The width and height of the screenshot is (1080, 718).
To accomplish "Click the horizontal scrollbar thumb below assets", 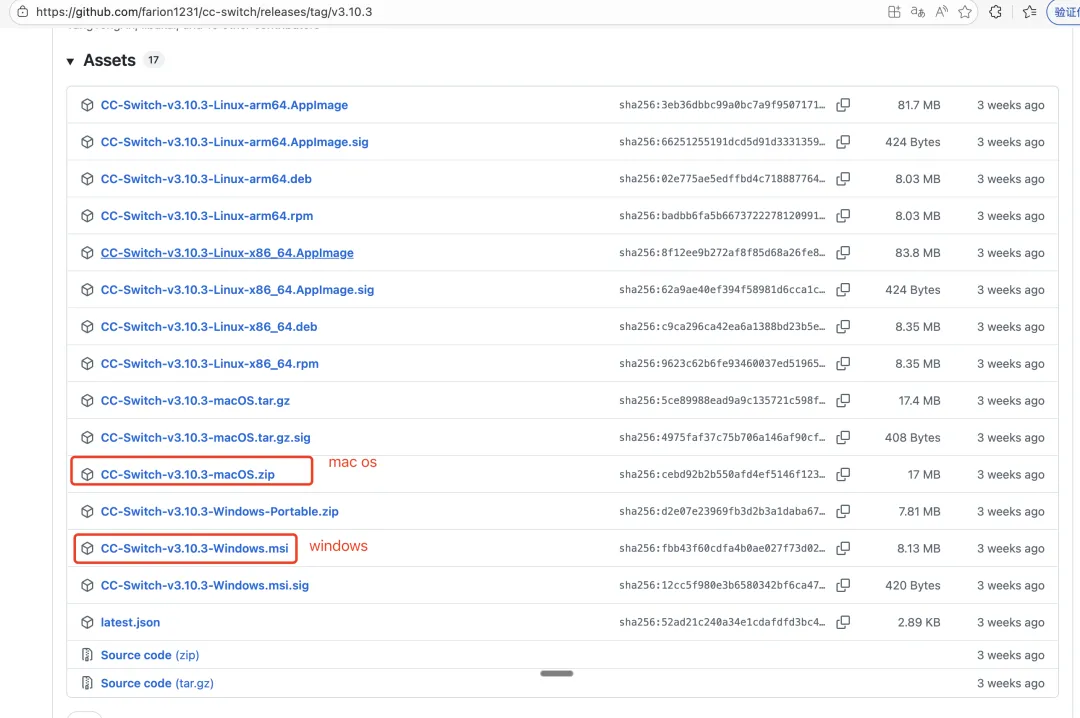I will point(557,673).
